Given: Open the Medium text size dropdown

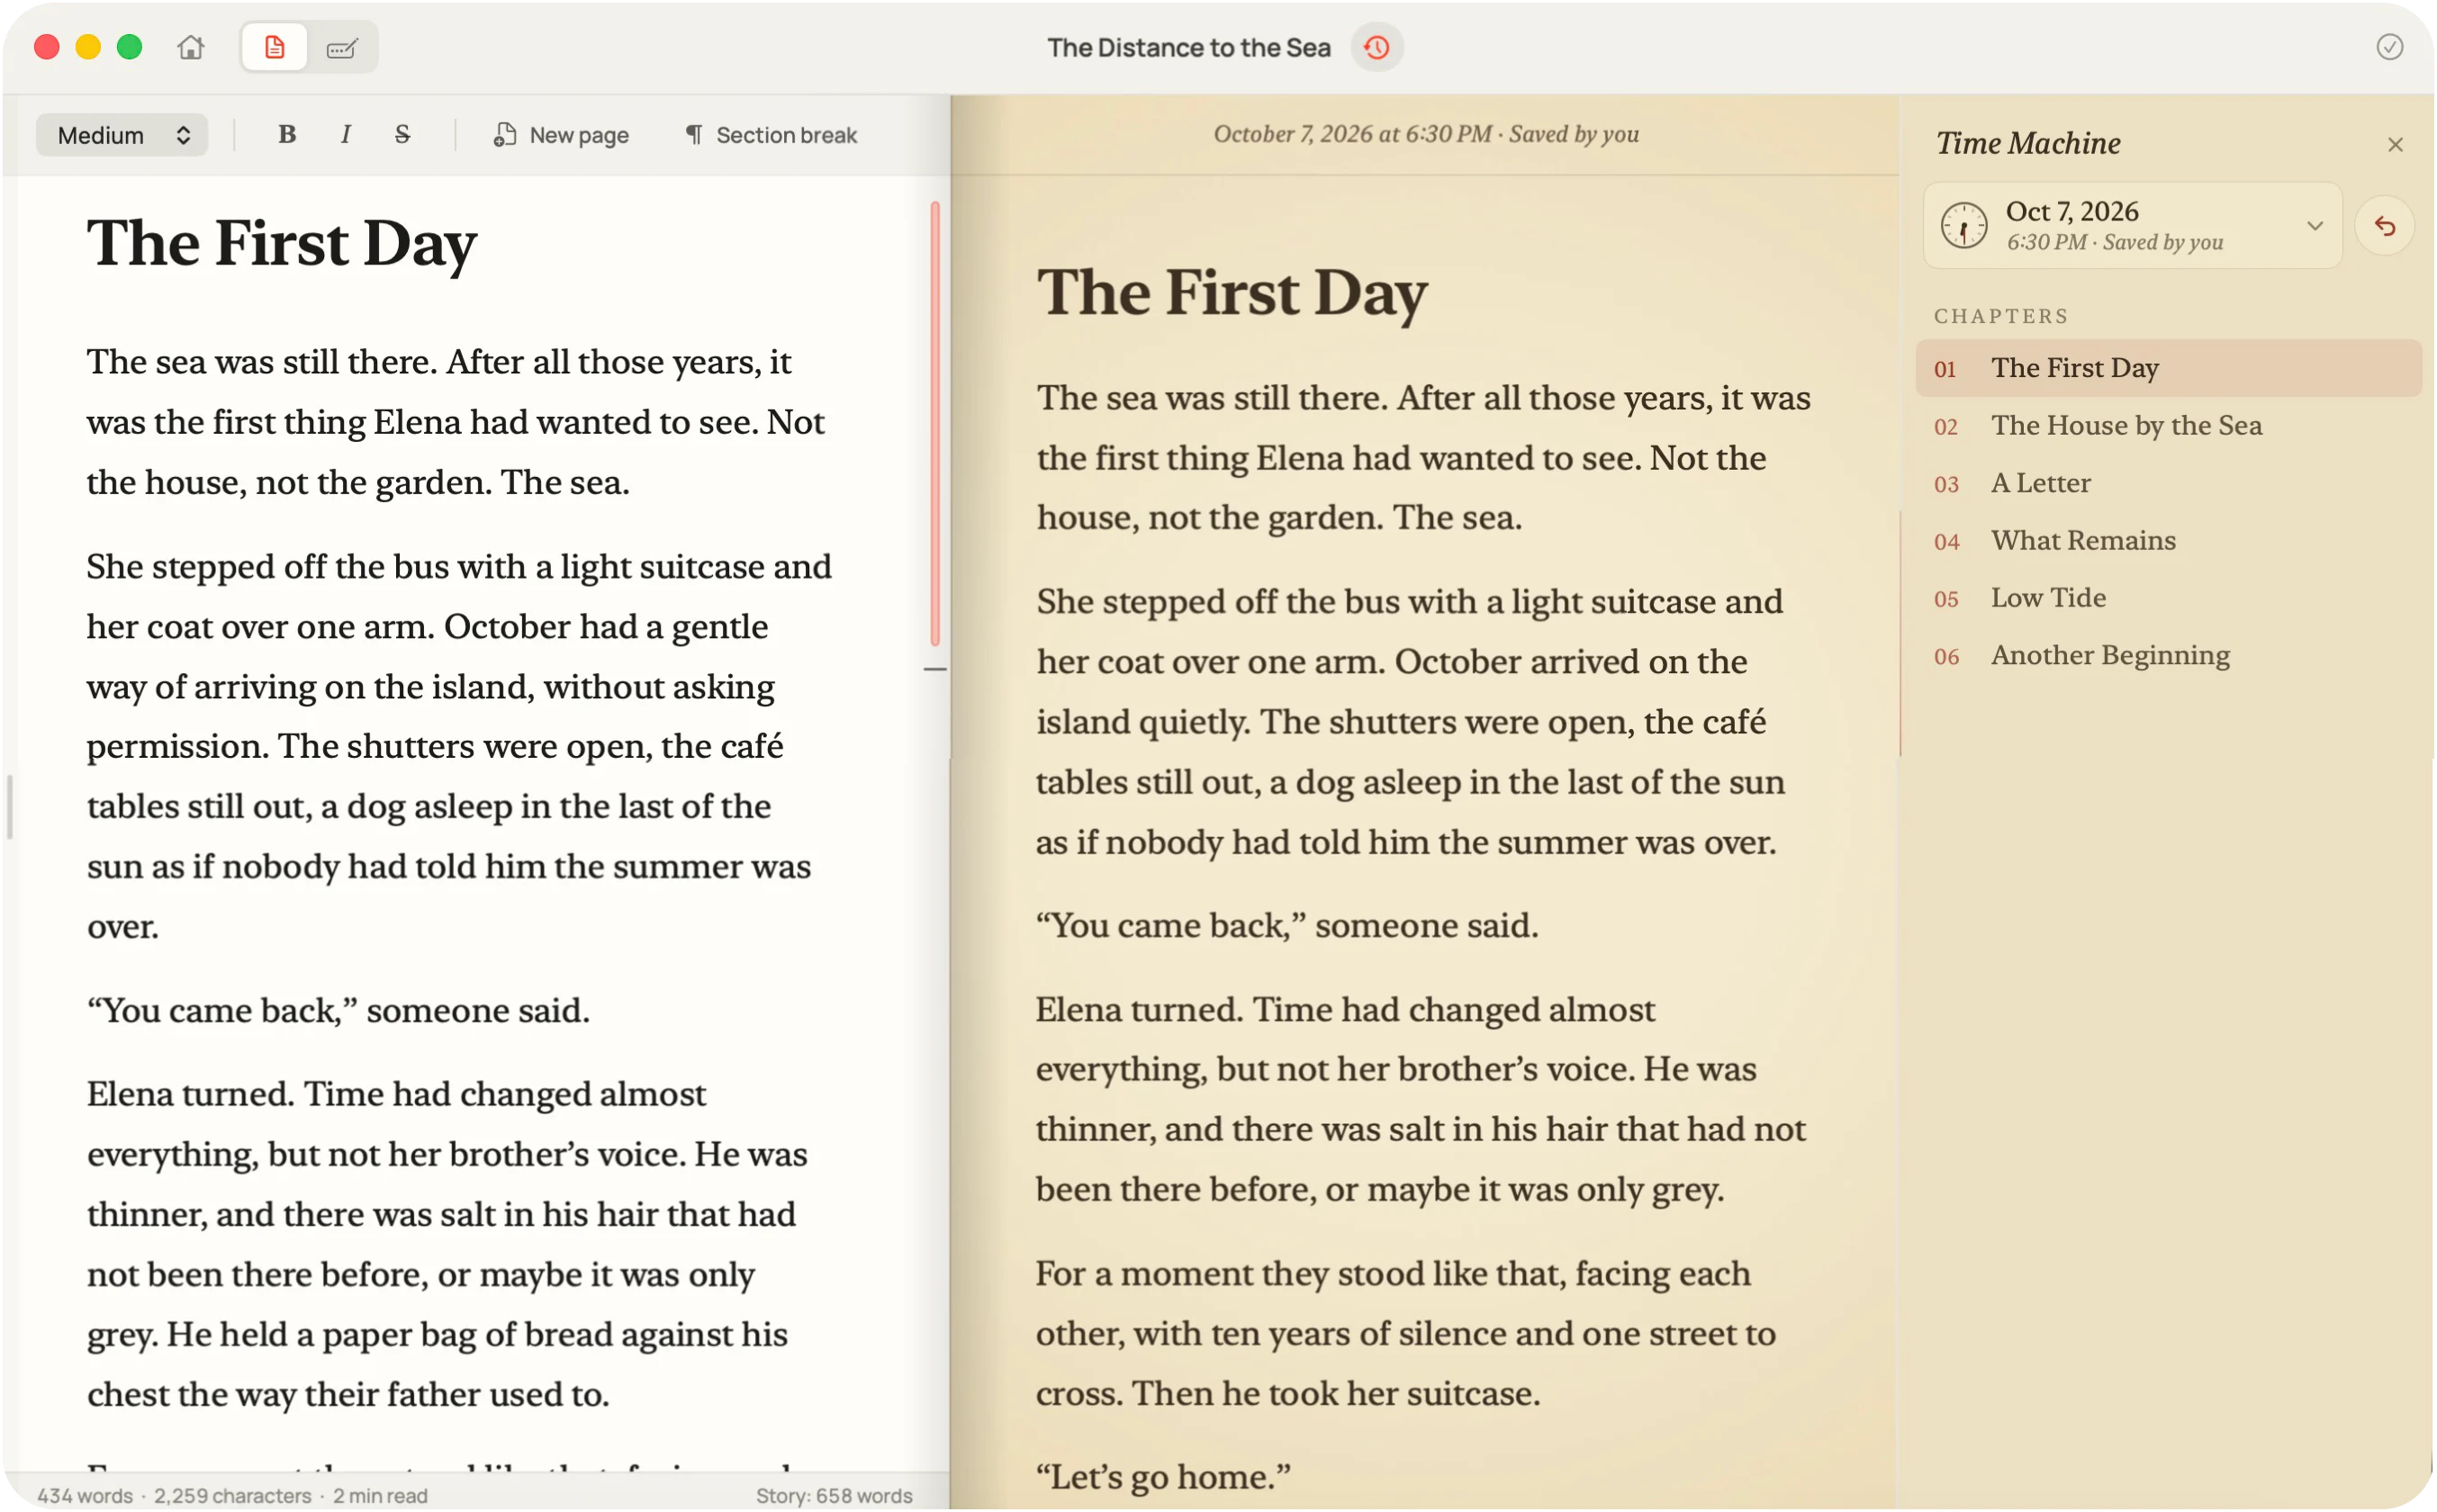Looking at the screenshot, I should [122, 135].
